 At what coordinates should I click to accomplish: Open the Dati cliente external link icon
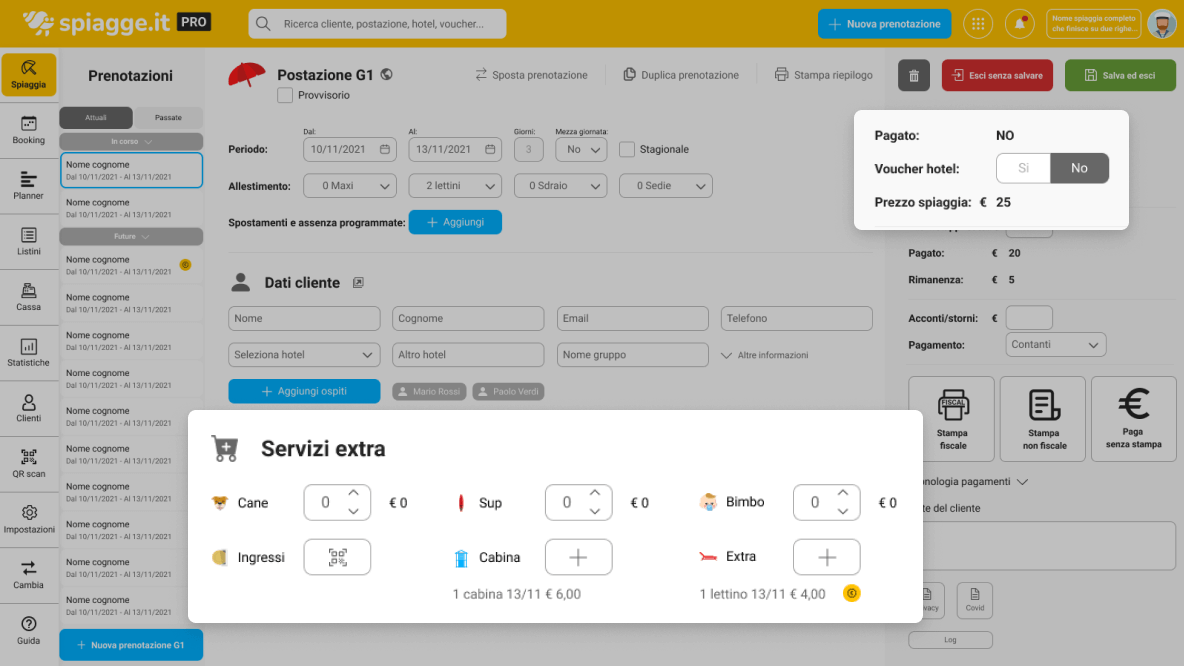[359, 282]
